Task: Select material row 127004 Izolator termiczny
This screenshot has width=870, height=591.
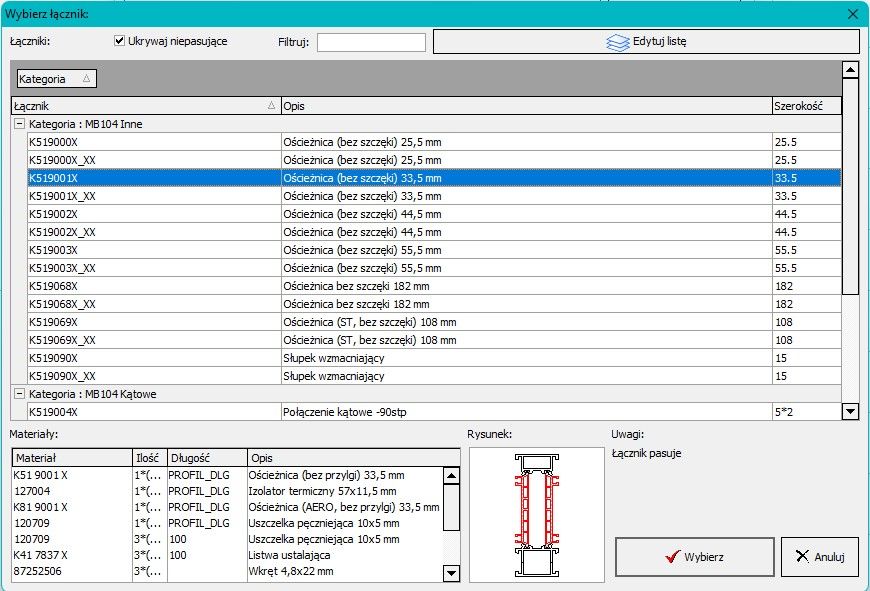Action: pyautogui.click(x=70, y=492)
